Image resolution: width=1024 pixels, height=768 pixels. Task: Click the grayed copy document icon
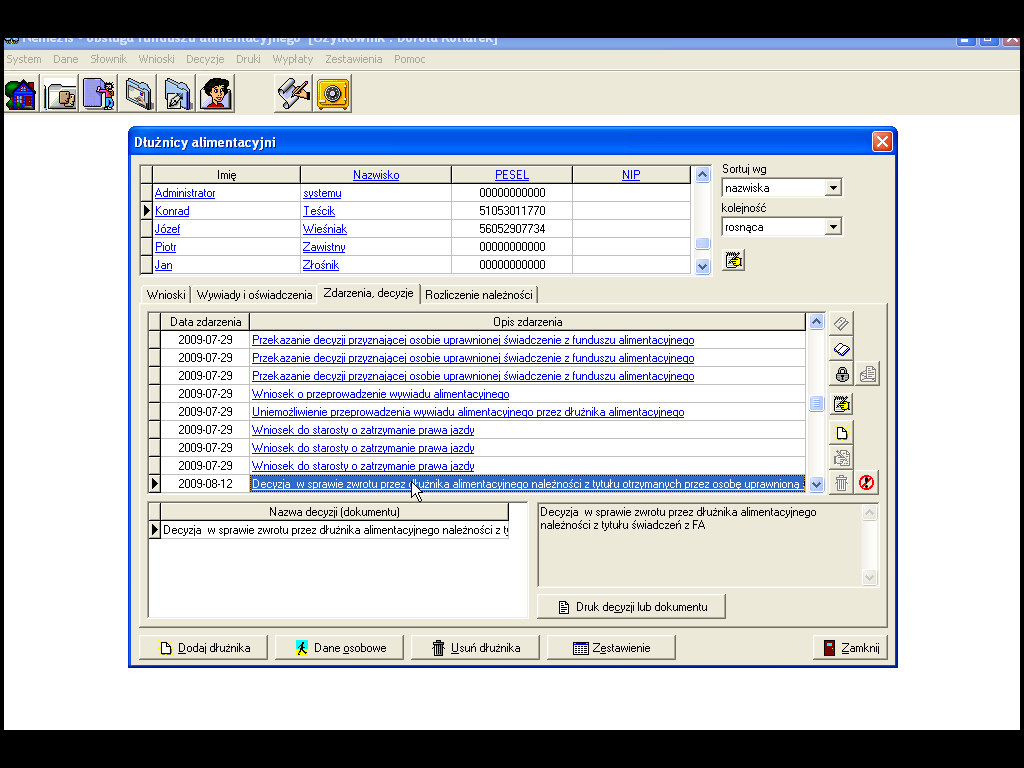(x=841, y=458)
